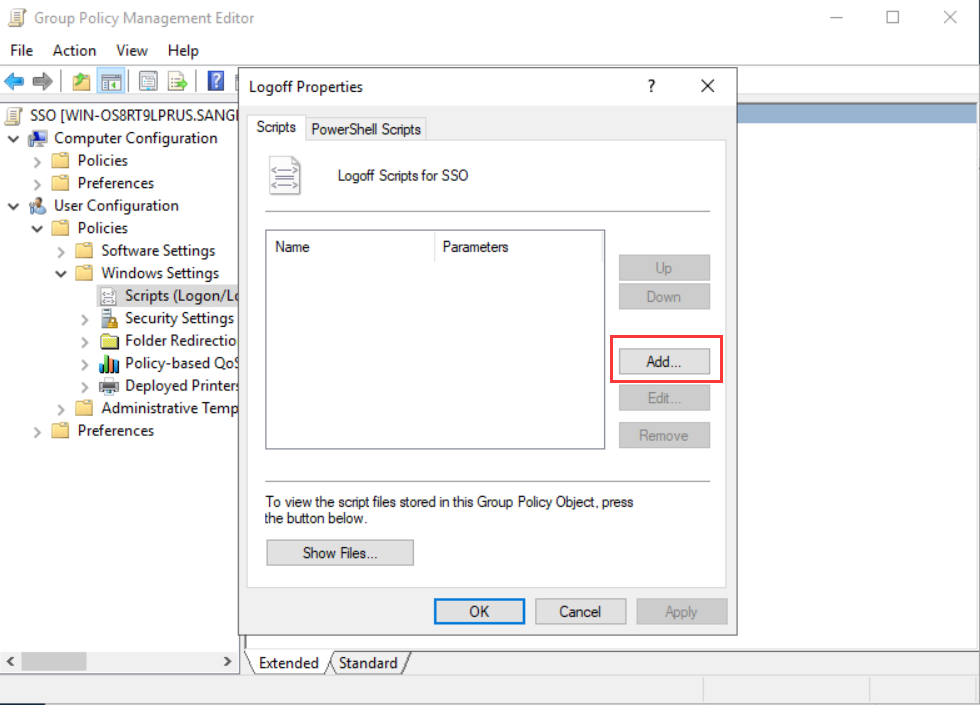Open the File menu
This screenshot has height=705, width=980.
tap(22, 51)
